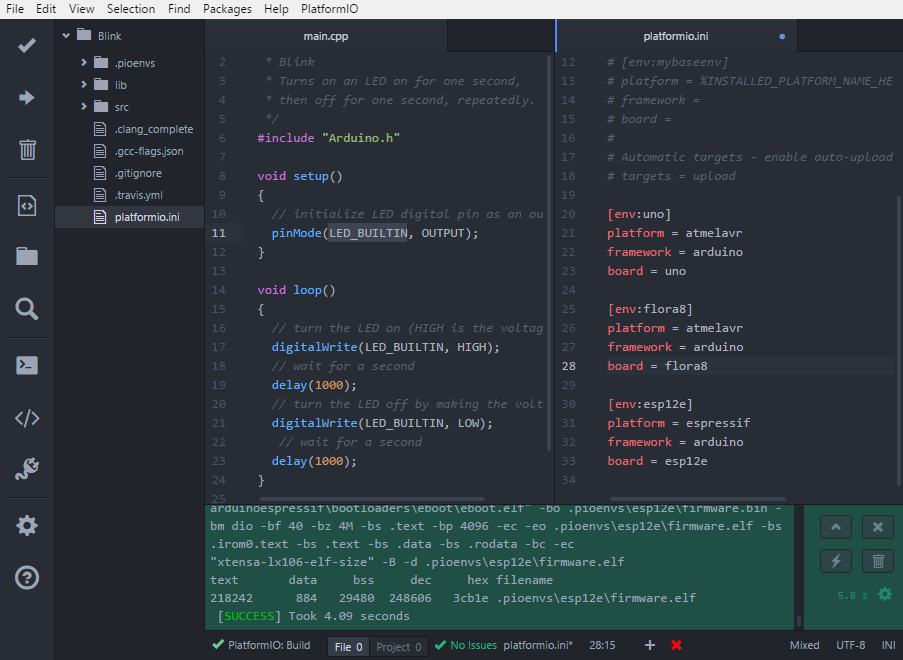Click the Serial Monitor plug icon

coord(27,469)
